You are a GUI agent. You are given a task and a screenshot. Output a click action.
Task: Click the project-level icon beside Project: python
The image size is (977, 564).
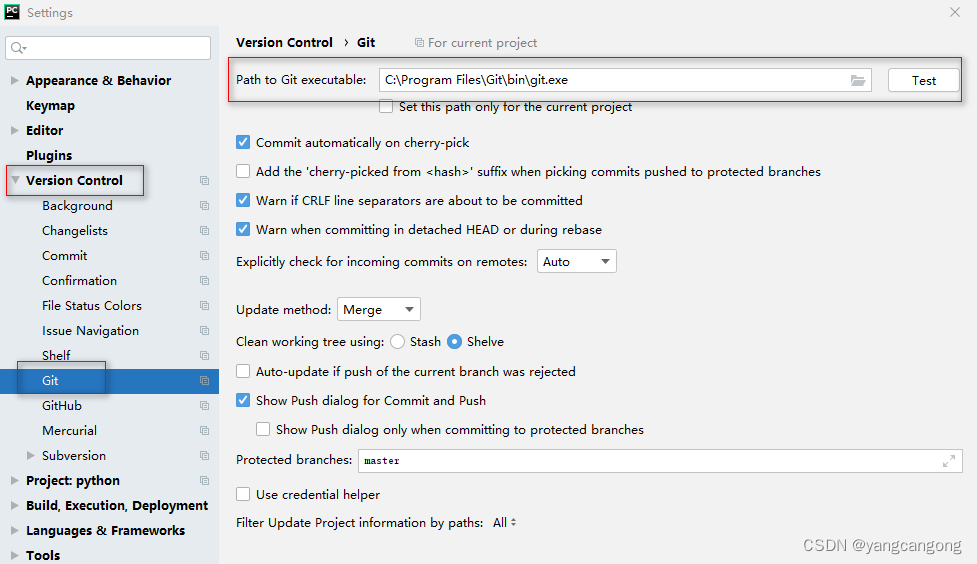click(204, 480)
